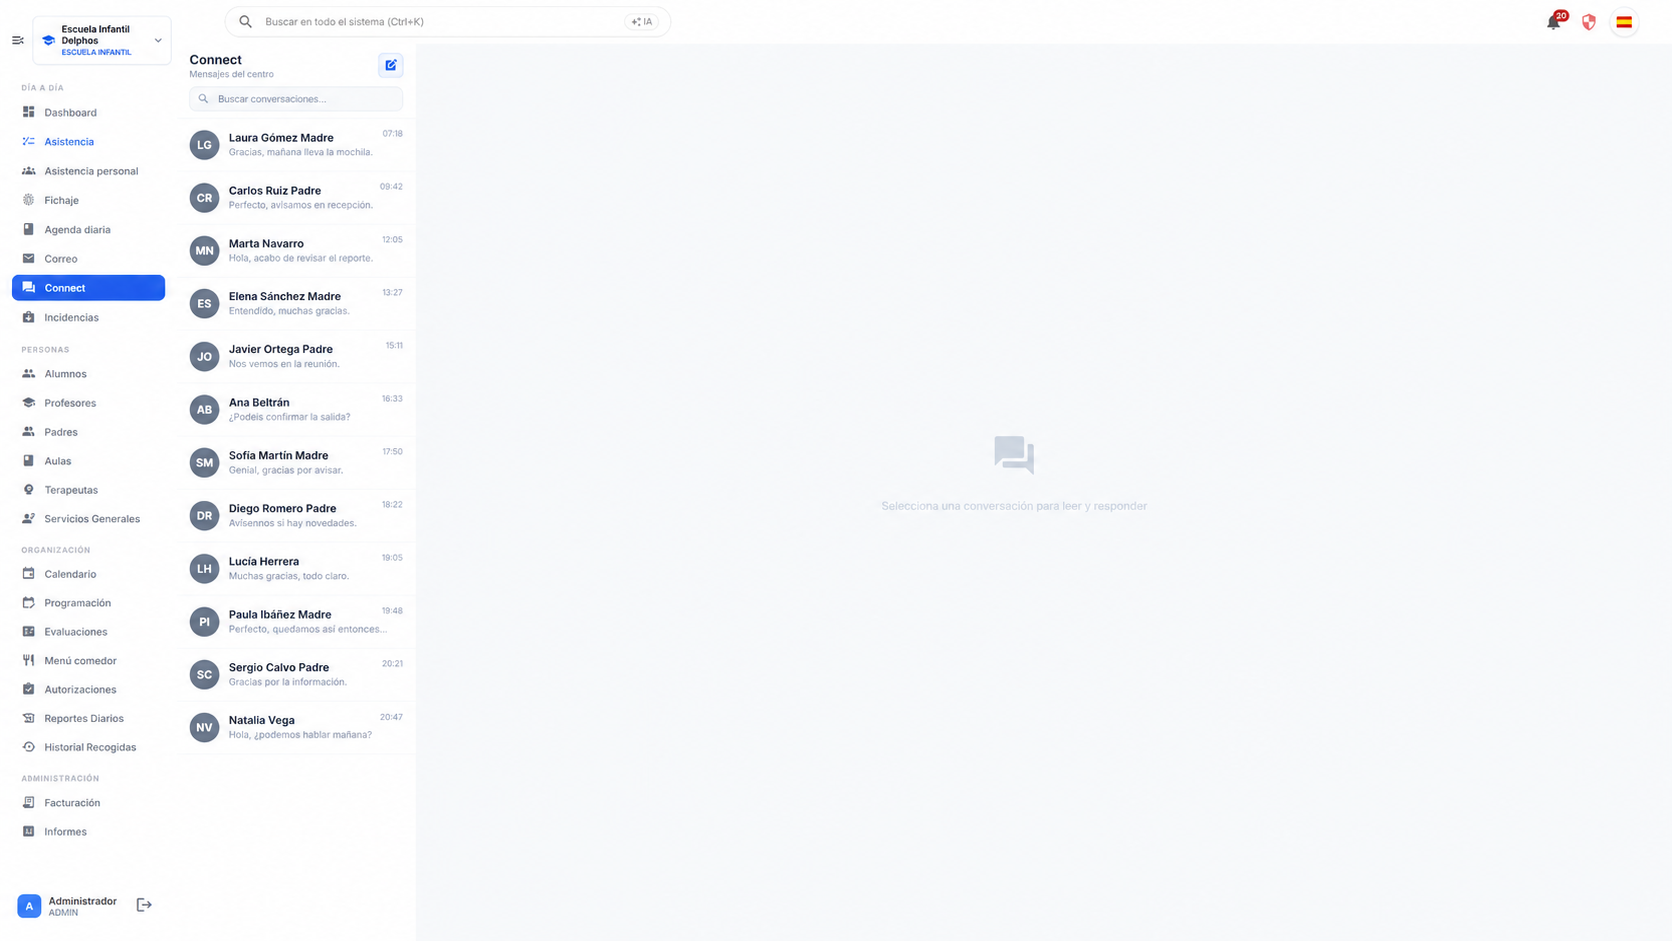Click the red shield icon

tap(1589, 22)
